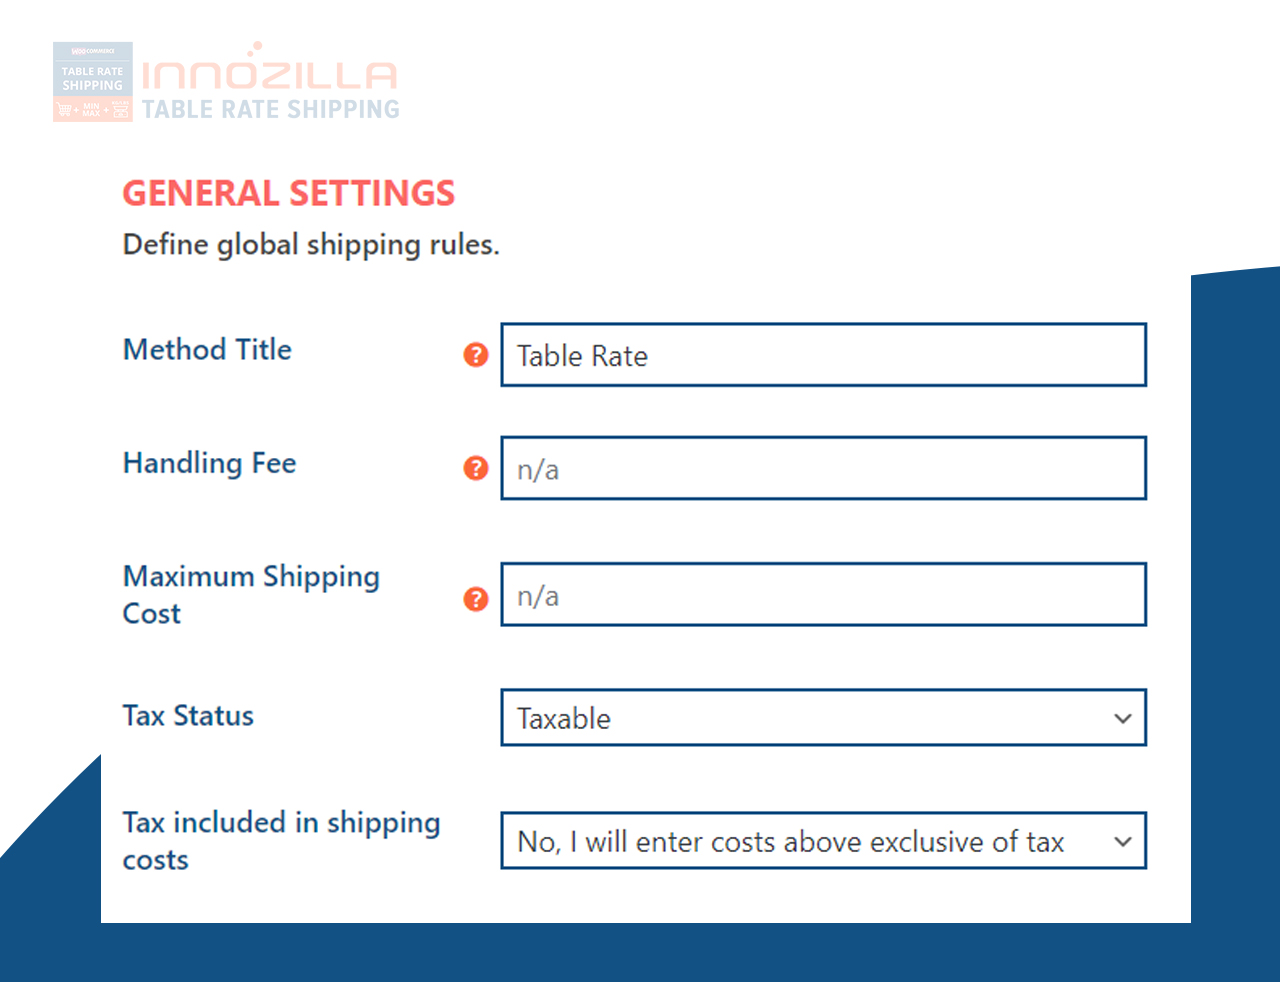Open the Tax Status dropdown

(823, 717)
